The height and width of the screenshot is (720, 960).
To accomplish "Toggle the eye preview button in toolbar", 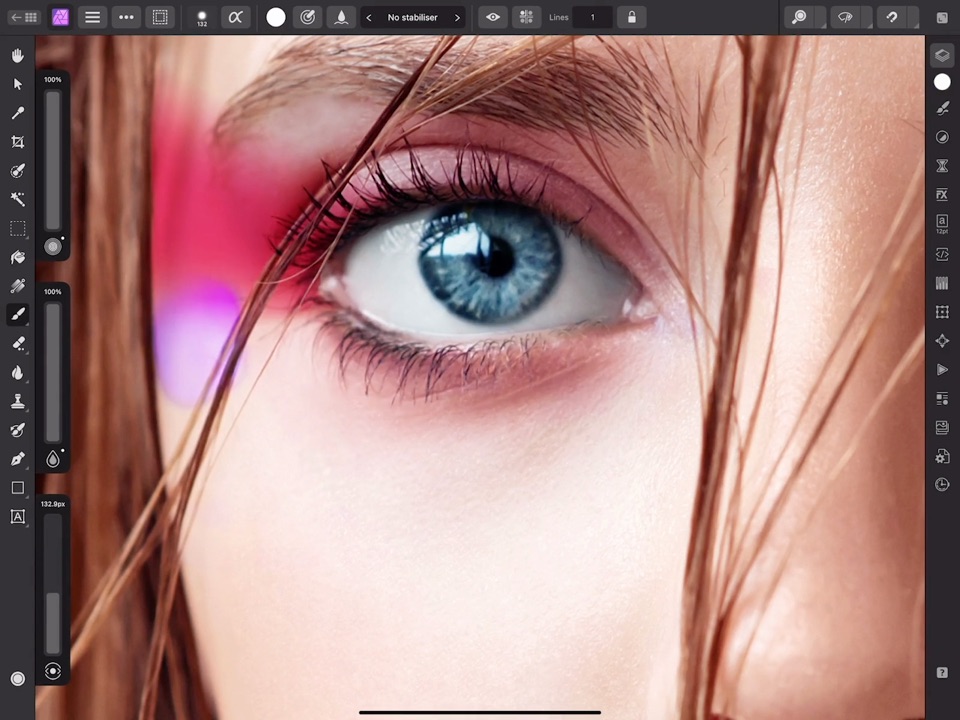I will click(x=492, y=17).
